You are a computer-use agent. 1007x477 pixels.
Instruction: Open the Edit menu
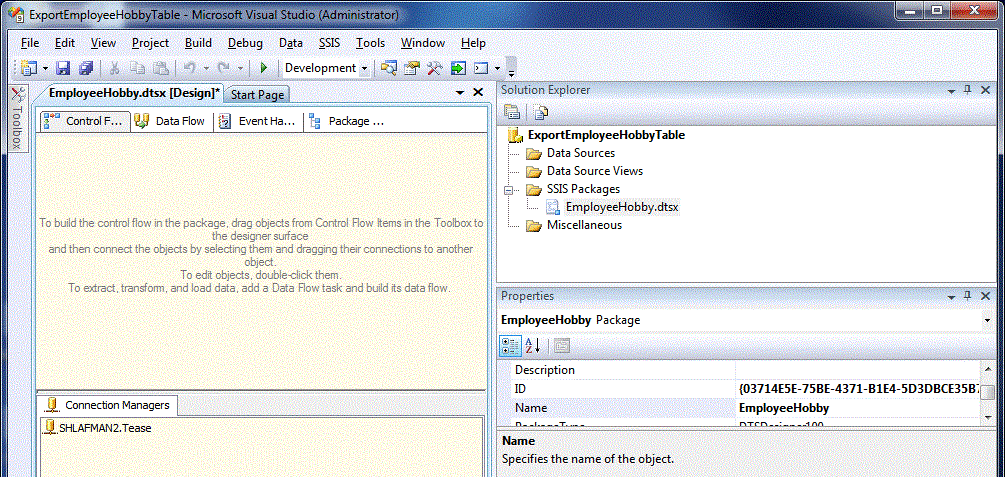[x=65, y=43]
